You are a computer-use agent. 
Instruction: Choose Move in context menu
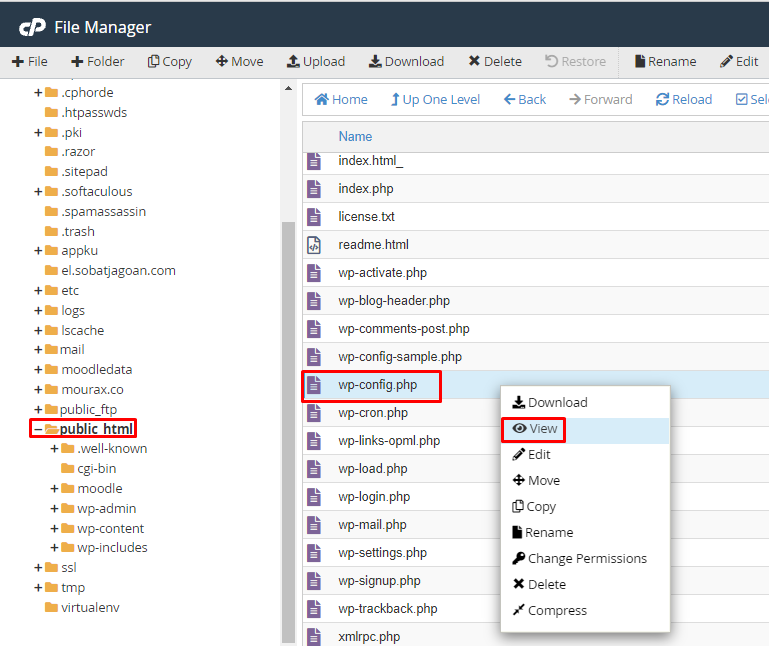coord(585,481)
